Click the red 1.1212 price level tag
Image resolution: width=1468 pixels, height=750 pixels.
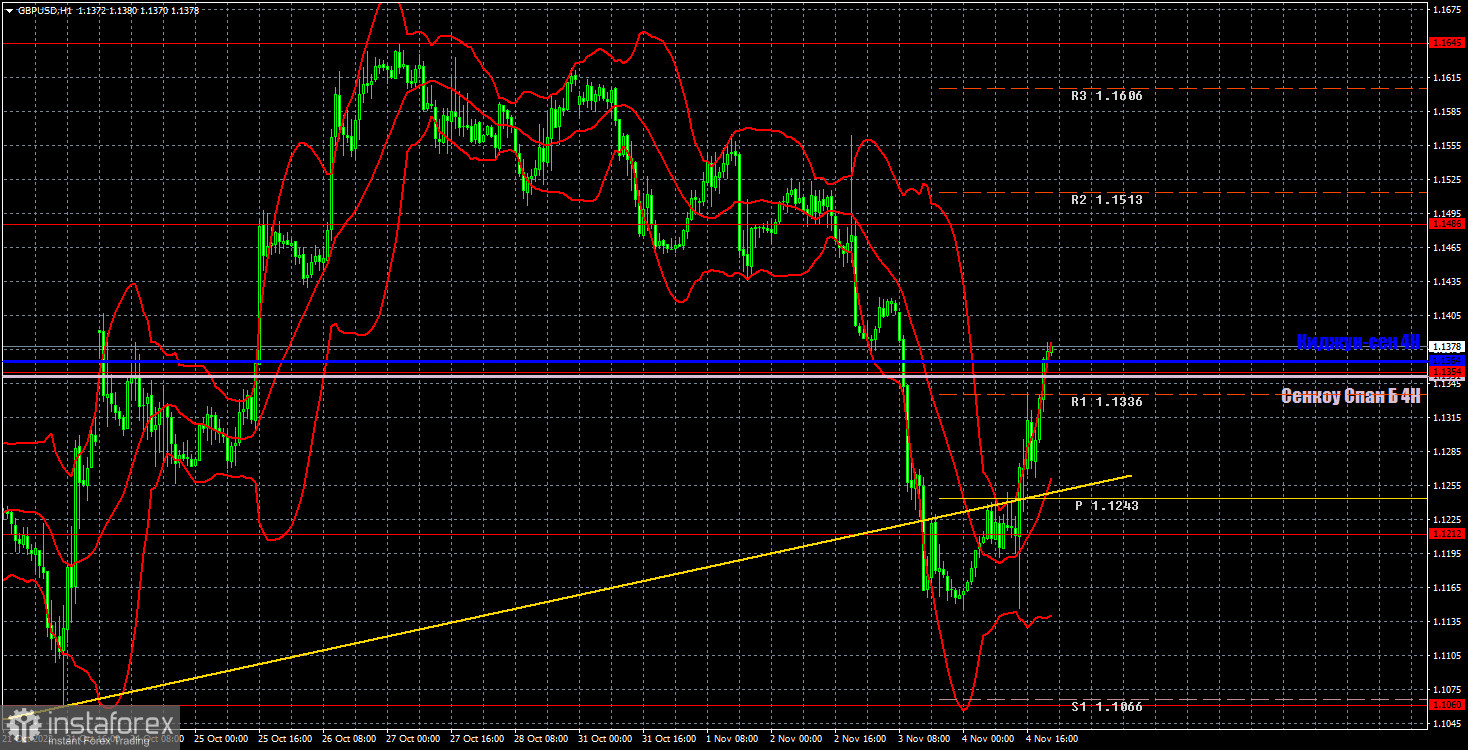pyautogui.click(x=1447, y=534)
